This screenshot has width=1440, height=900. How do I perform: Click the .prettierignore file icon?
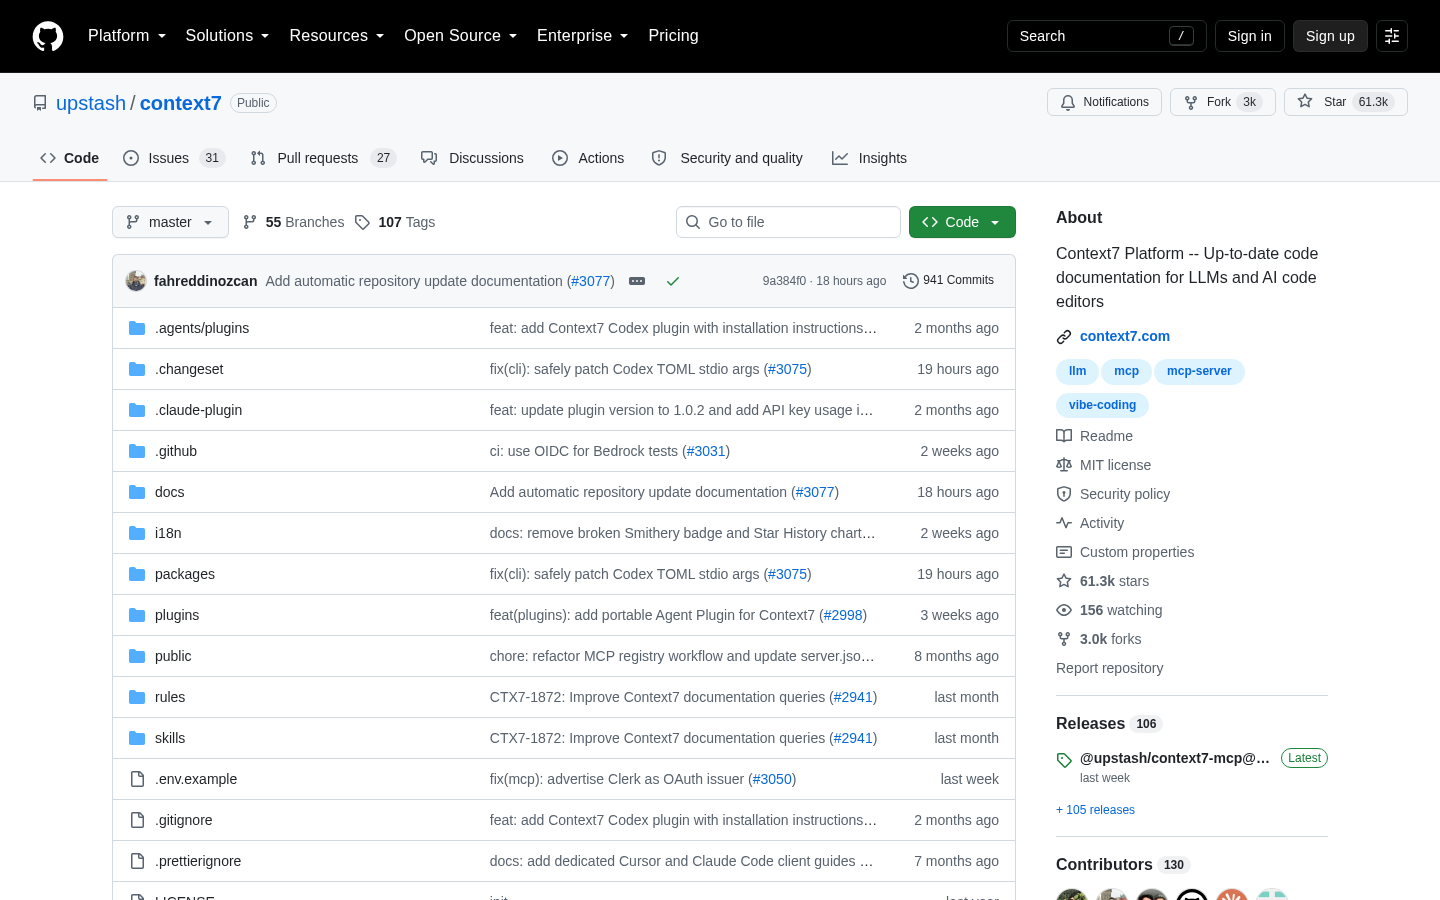coord(137,861)
